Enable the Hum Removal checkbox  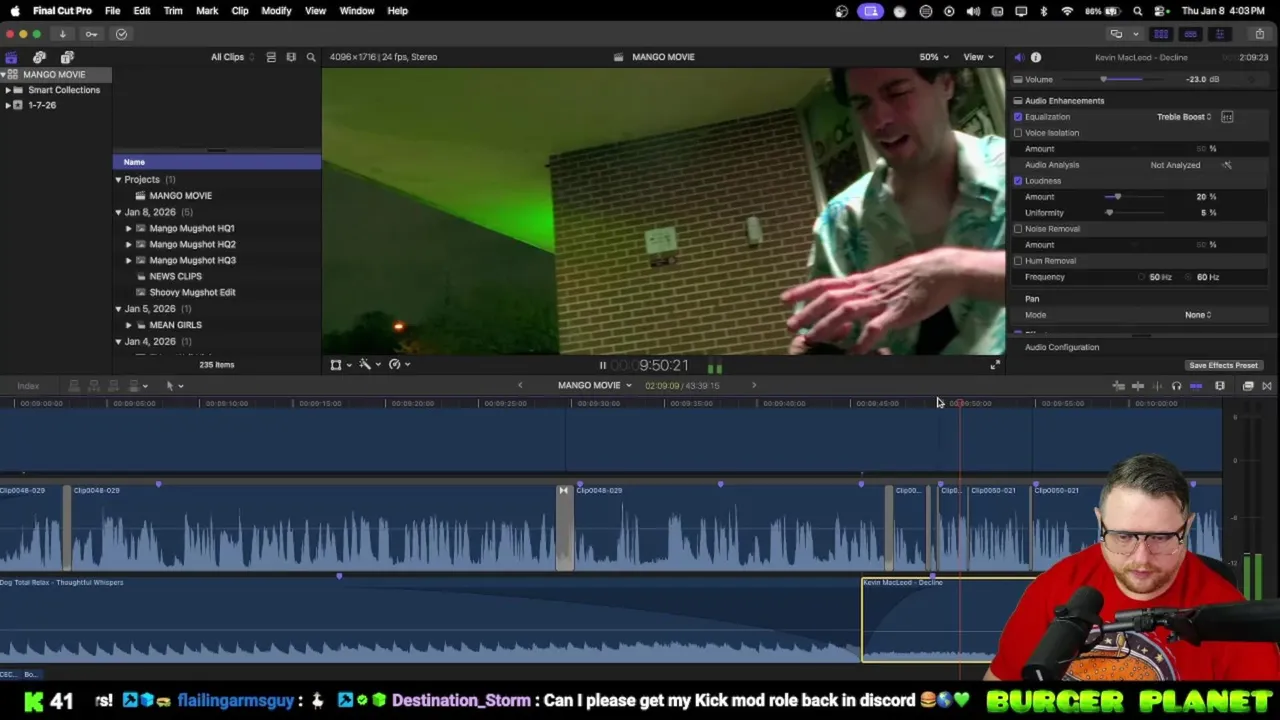click(x=1018, y=261)
